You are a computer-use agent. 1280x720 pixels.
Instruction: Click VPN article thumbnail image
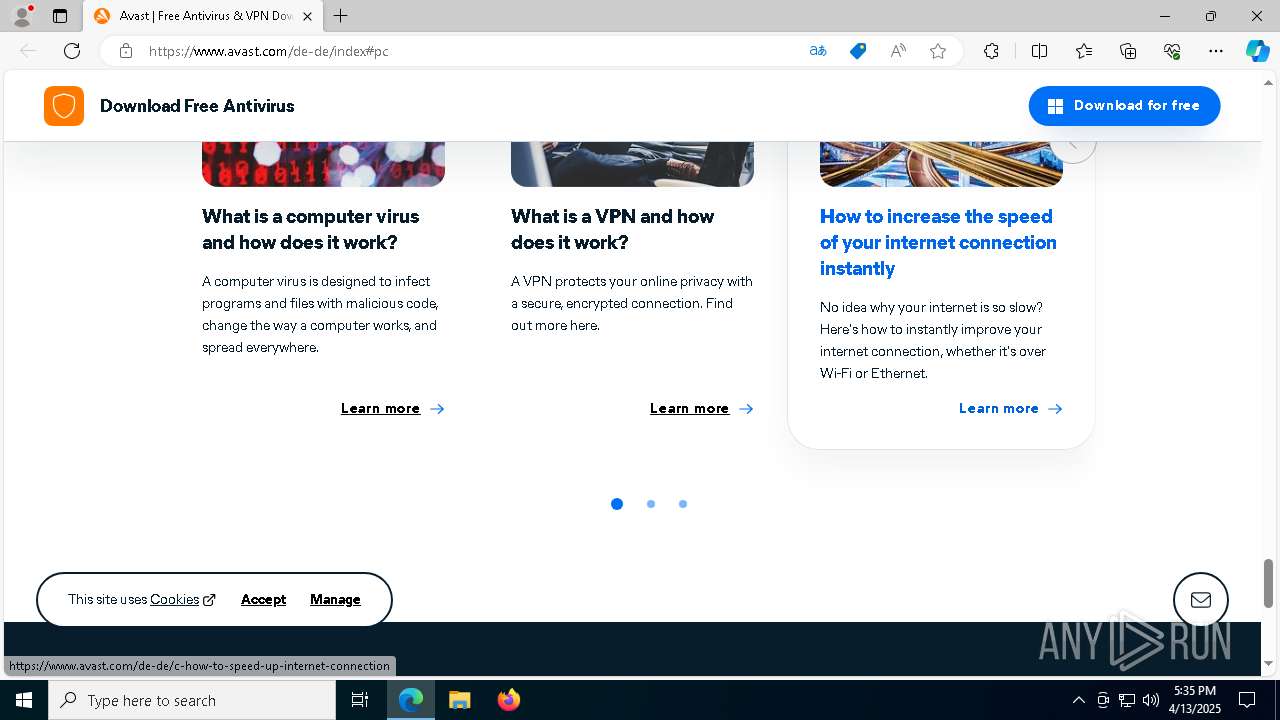pos(632,164)
